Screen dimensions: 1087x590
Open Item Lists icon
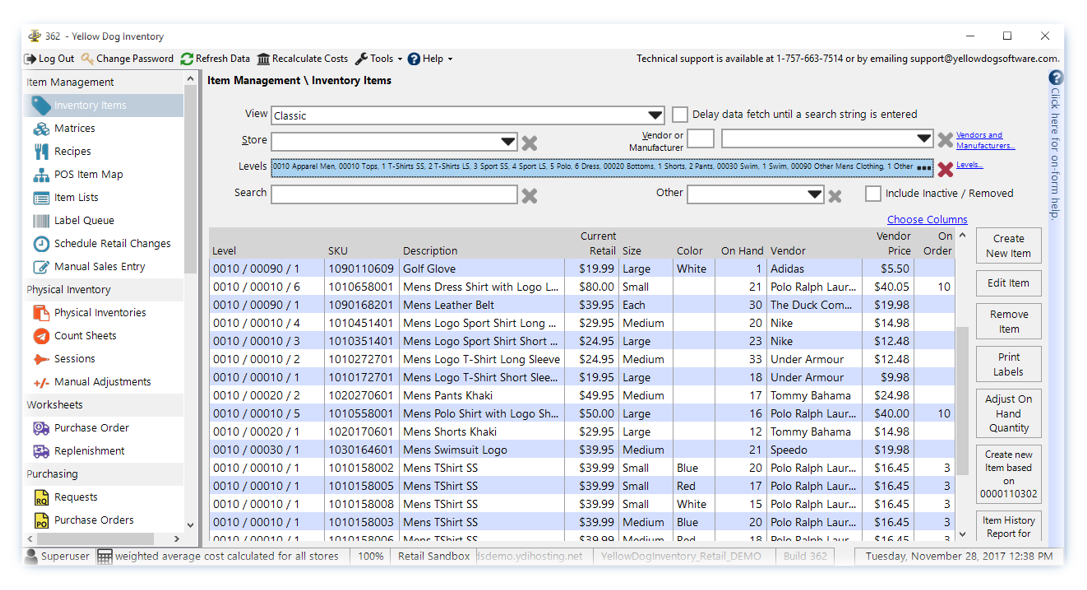[42, 198]
